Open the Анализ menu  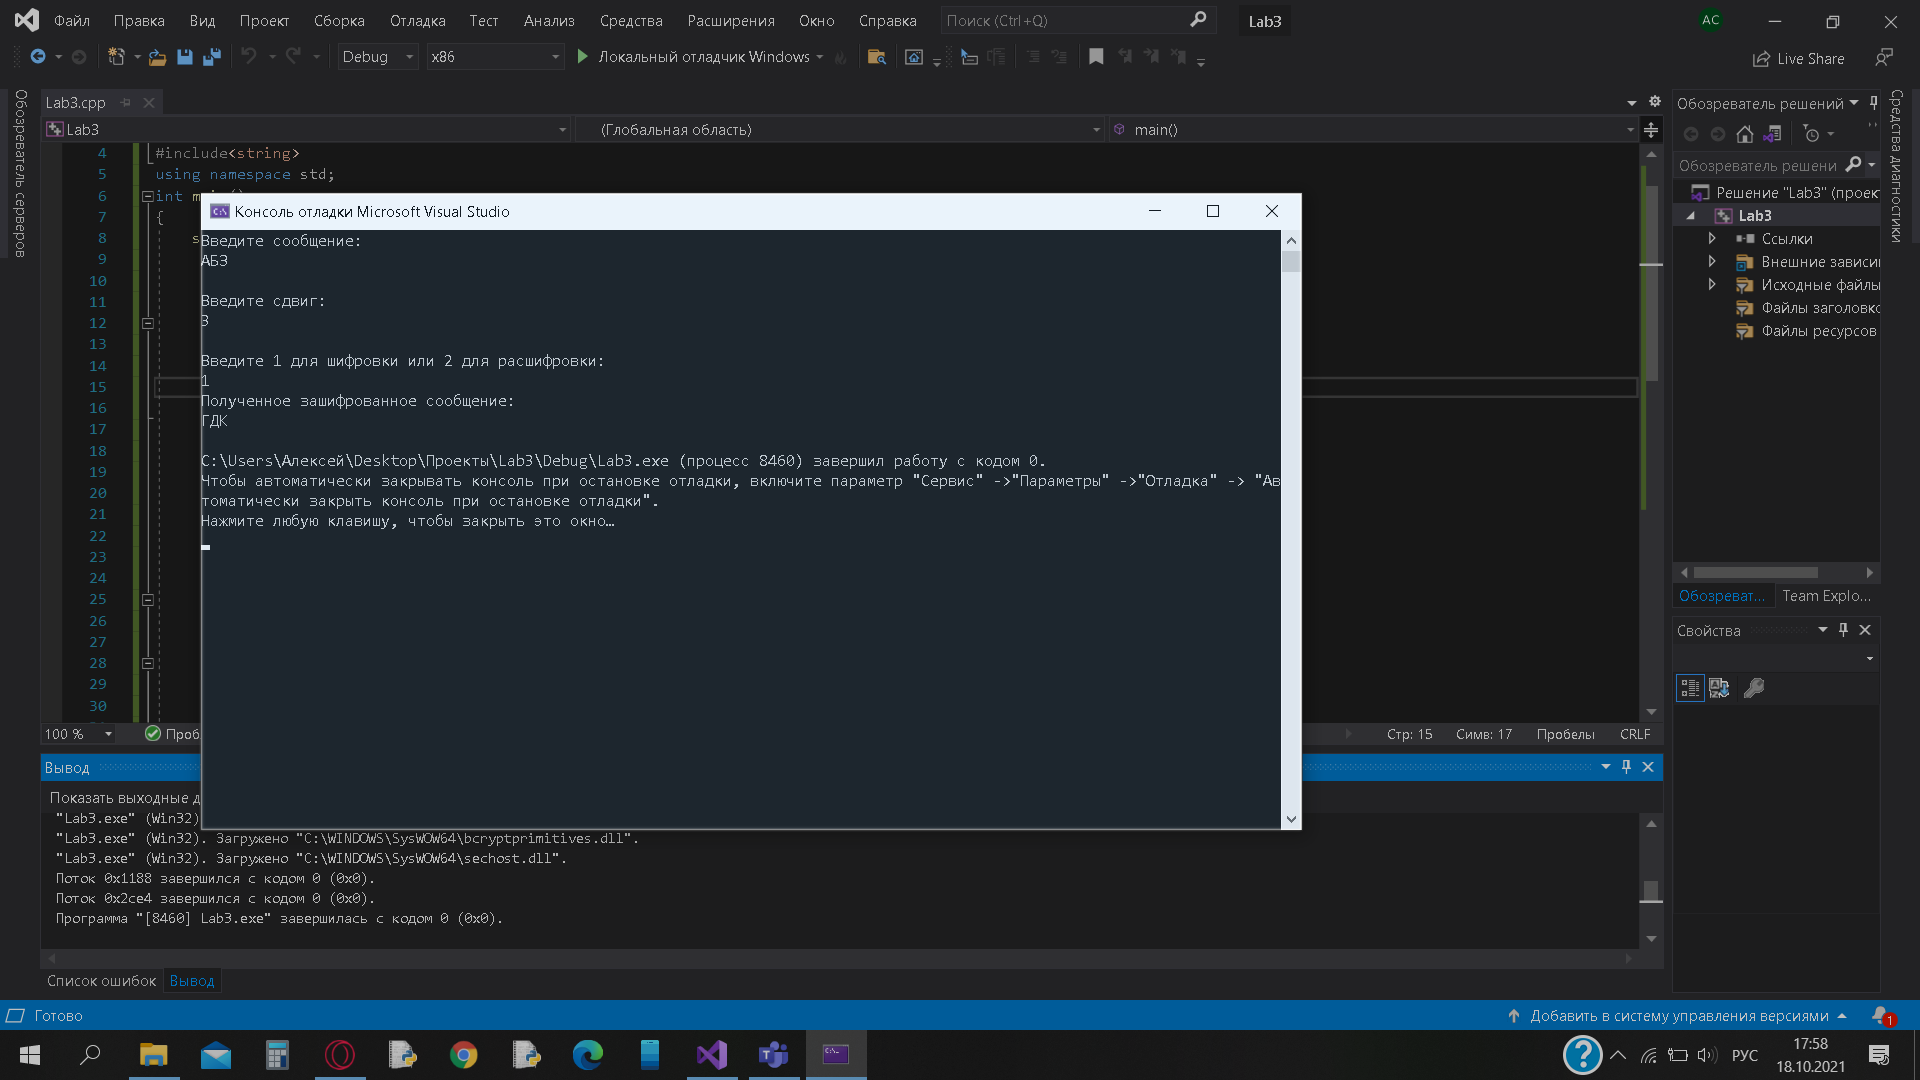pos(549,21)
